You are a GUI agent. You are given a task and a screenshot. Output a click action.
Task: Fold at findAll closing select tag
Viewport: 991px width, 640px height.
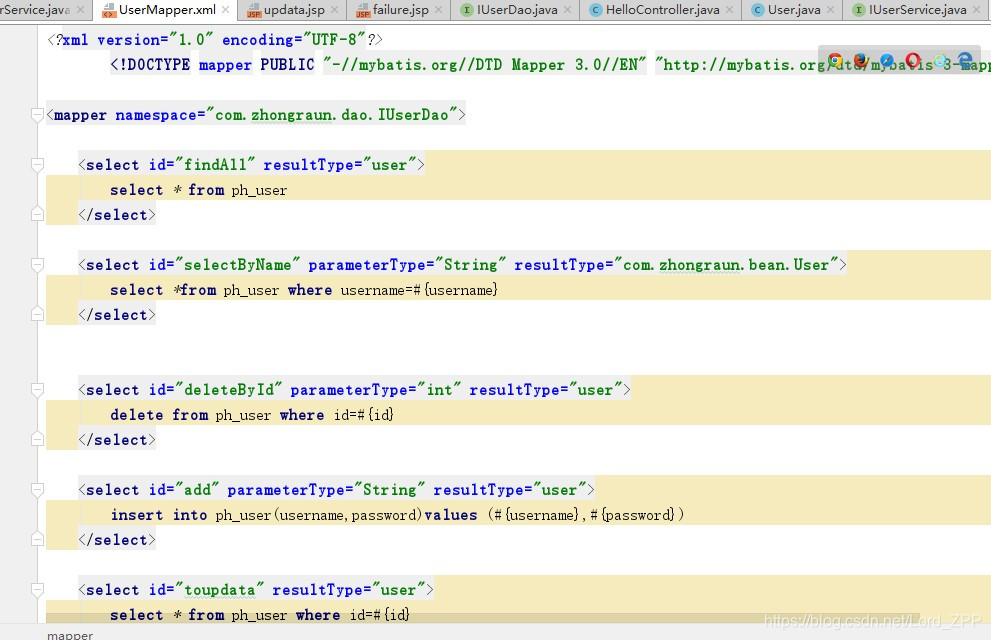37,214
